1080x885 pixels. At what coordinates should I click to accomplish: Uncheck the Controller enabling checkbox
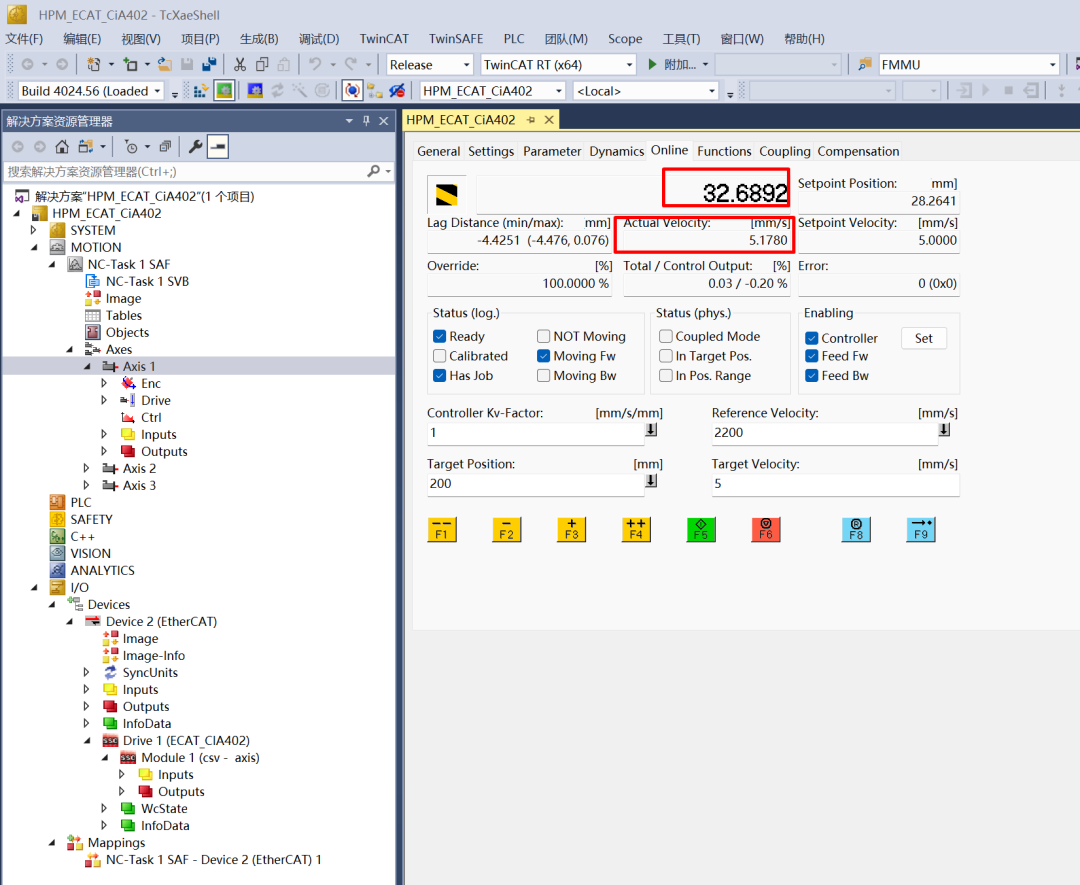coord(811,338)
